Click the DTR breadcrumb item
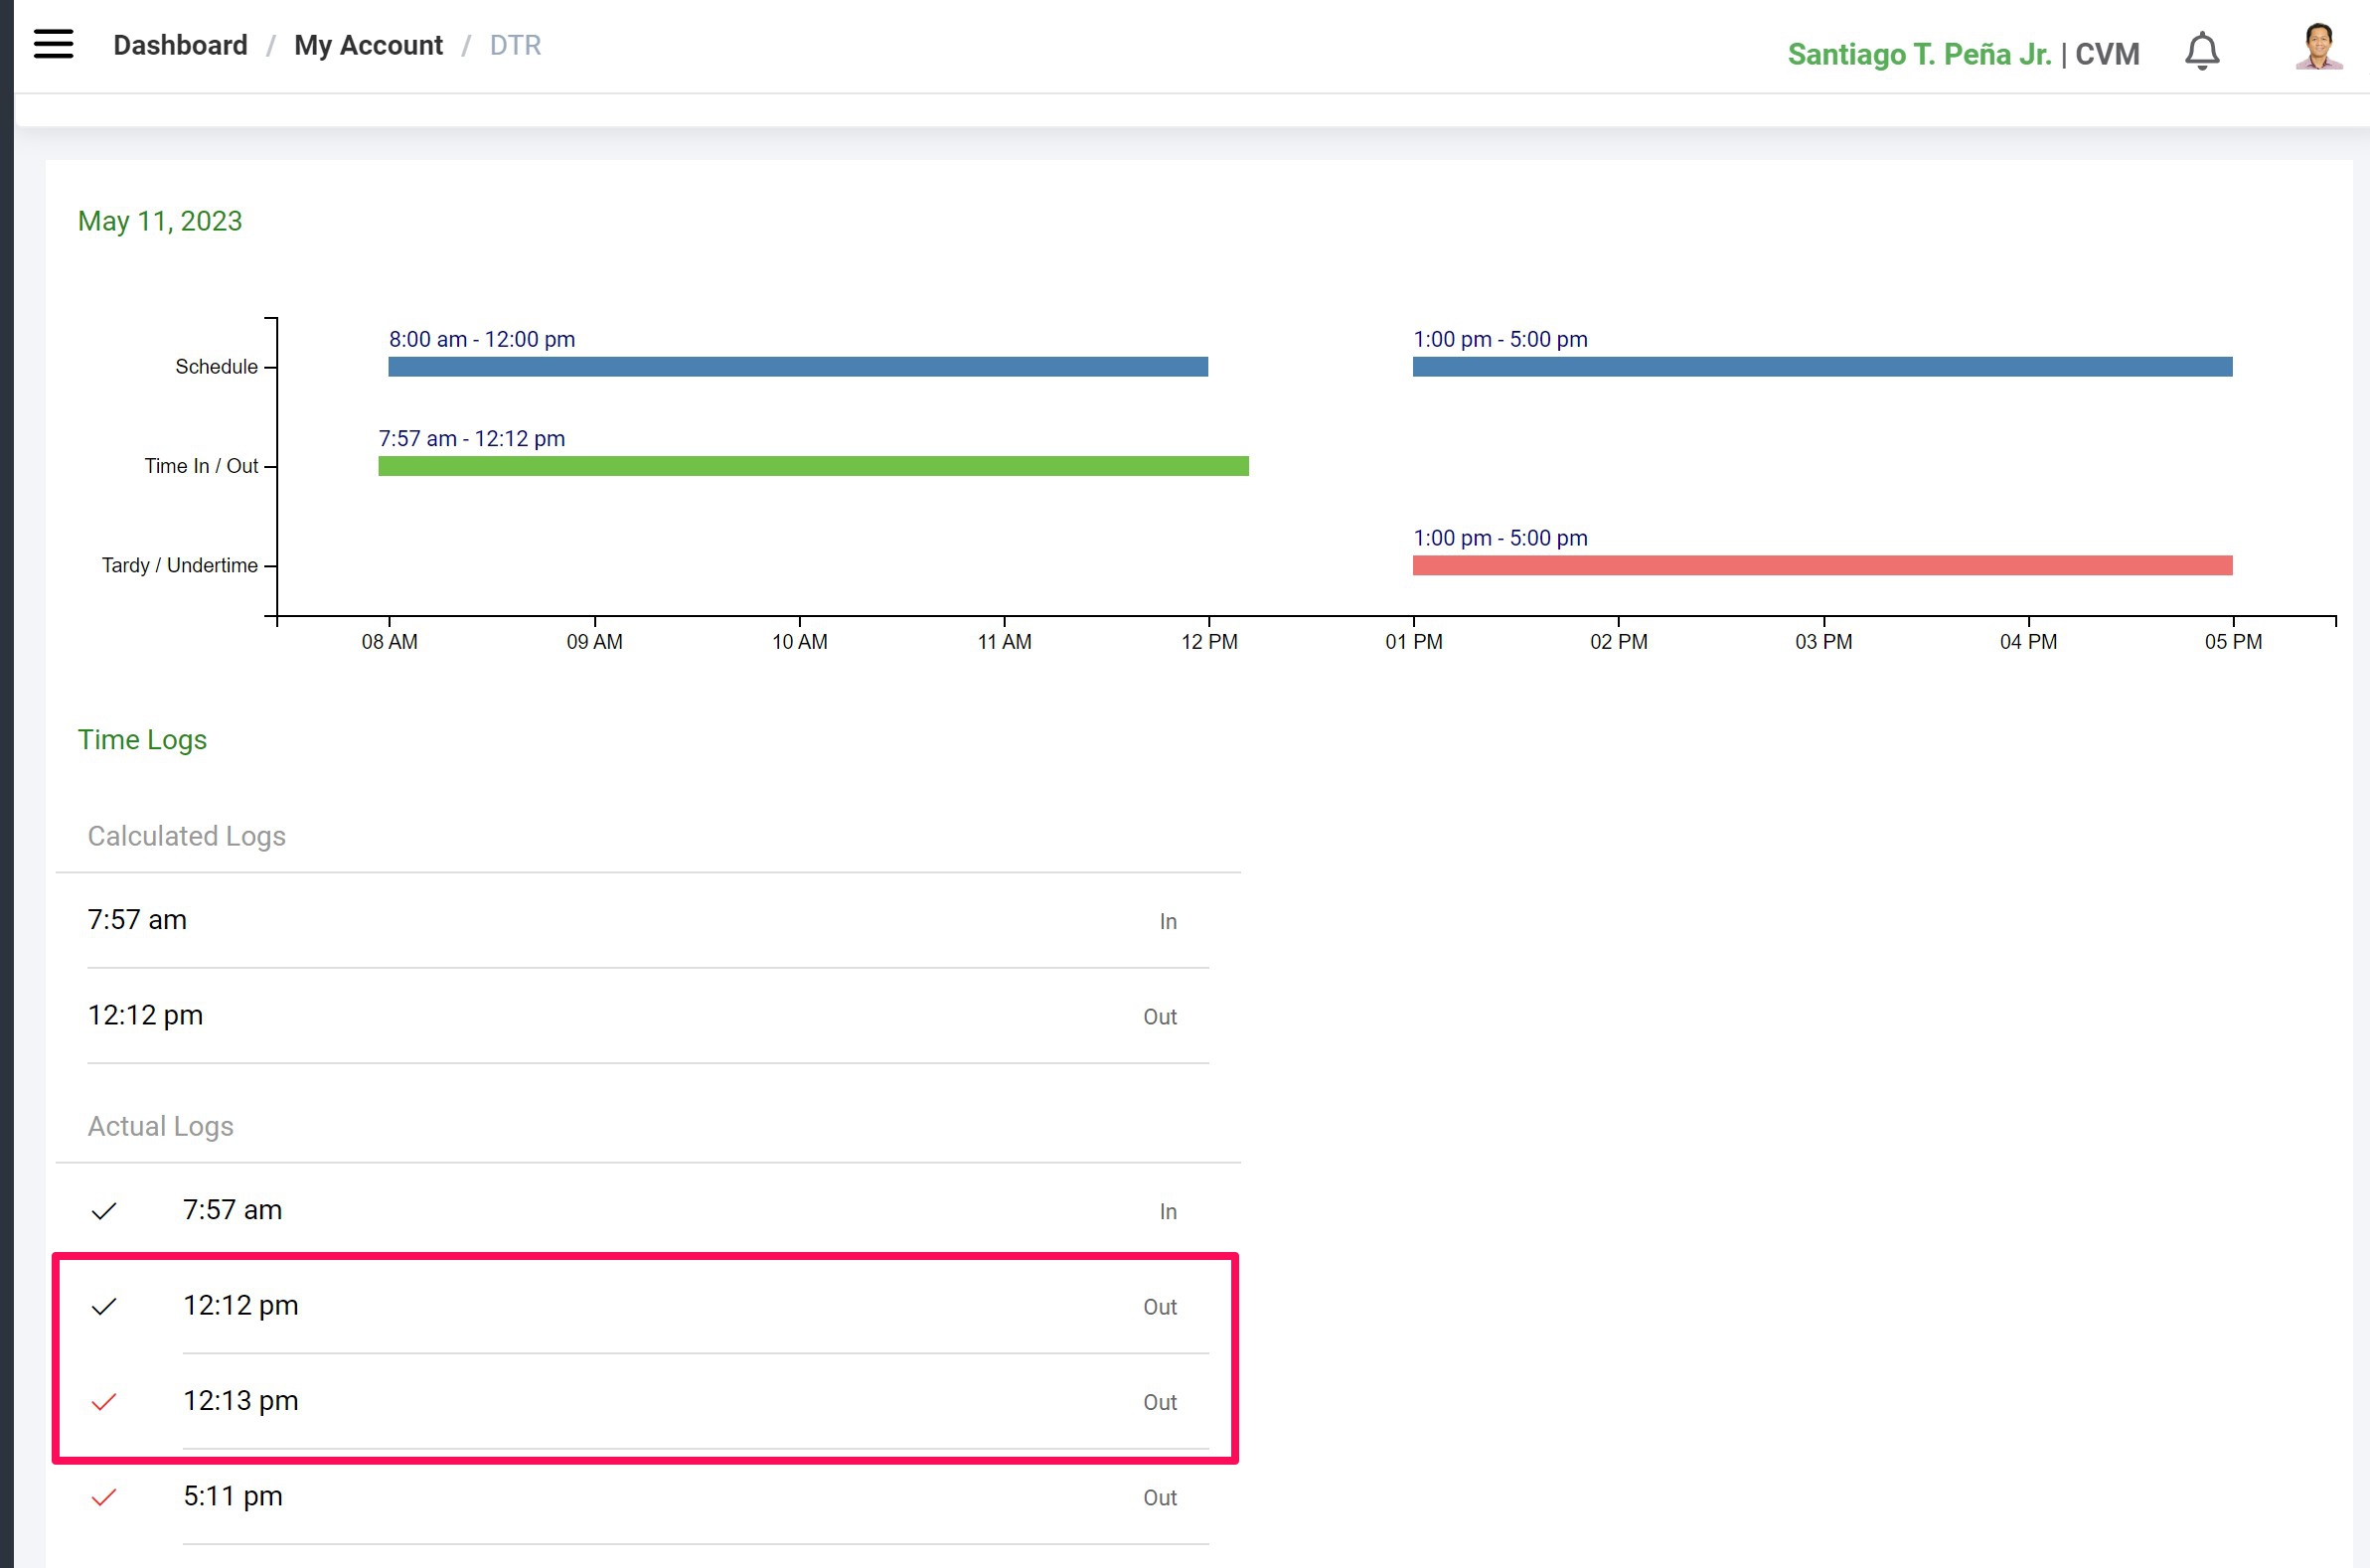Viewport: 2370px width, 1568px height. click(x=515, y=45)
